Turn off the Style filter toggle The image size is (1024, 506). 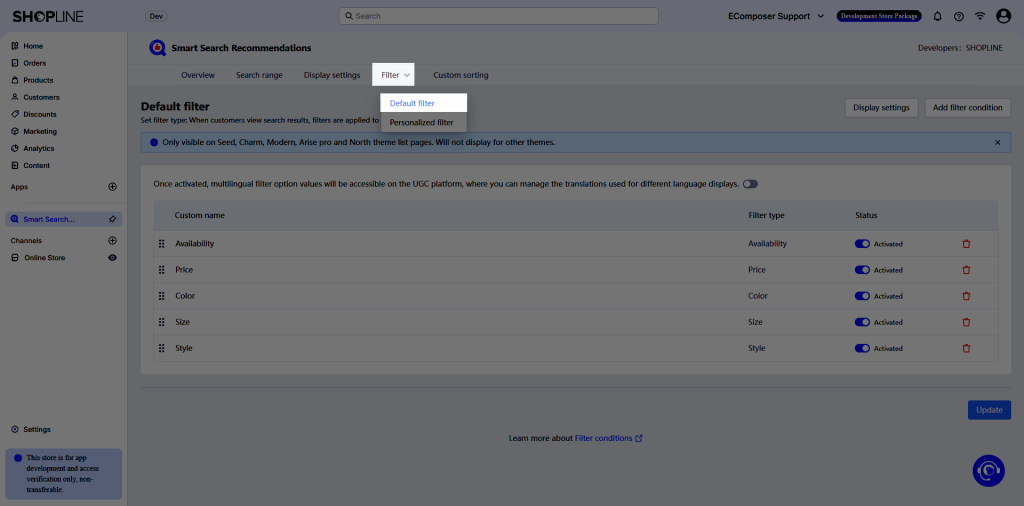862,348
